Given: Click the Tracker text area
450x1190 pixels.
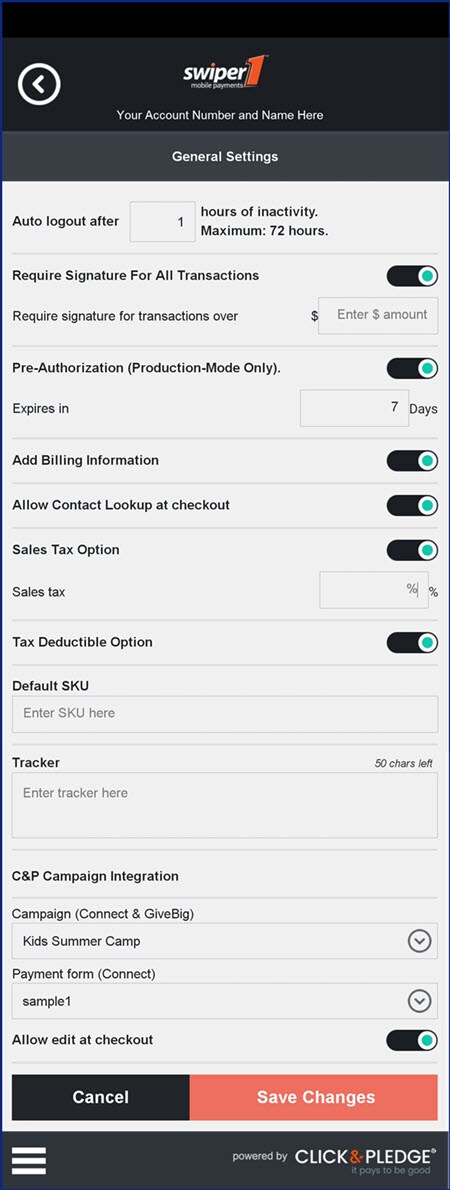Looking at the screenshot, I should 225,805.
